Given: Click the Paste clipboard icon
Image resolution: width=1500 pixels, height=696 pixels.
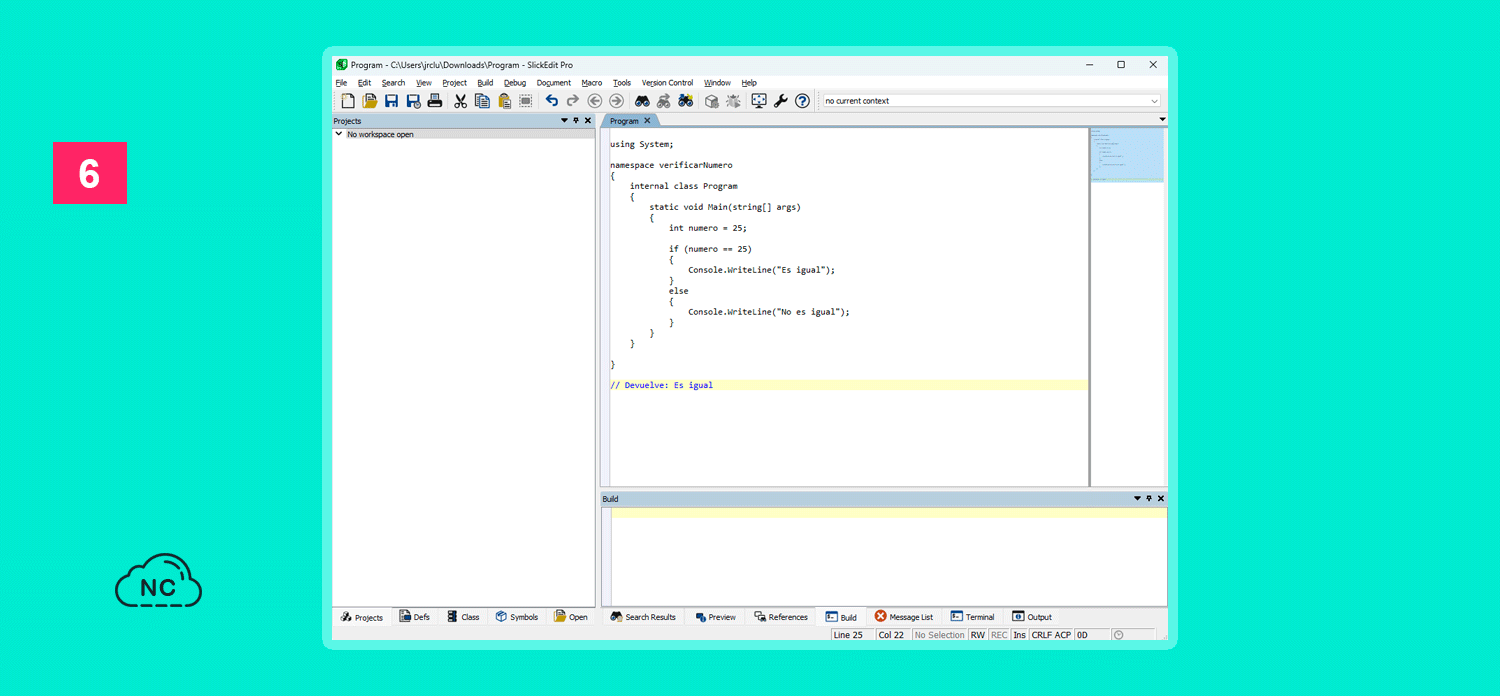Looking at the screenshot, I should (x=504, y=101).
